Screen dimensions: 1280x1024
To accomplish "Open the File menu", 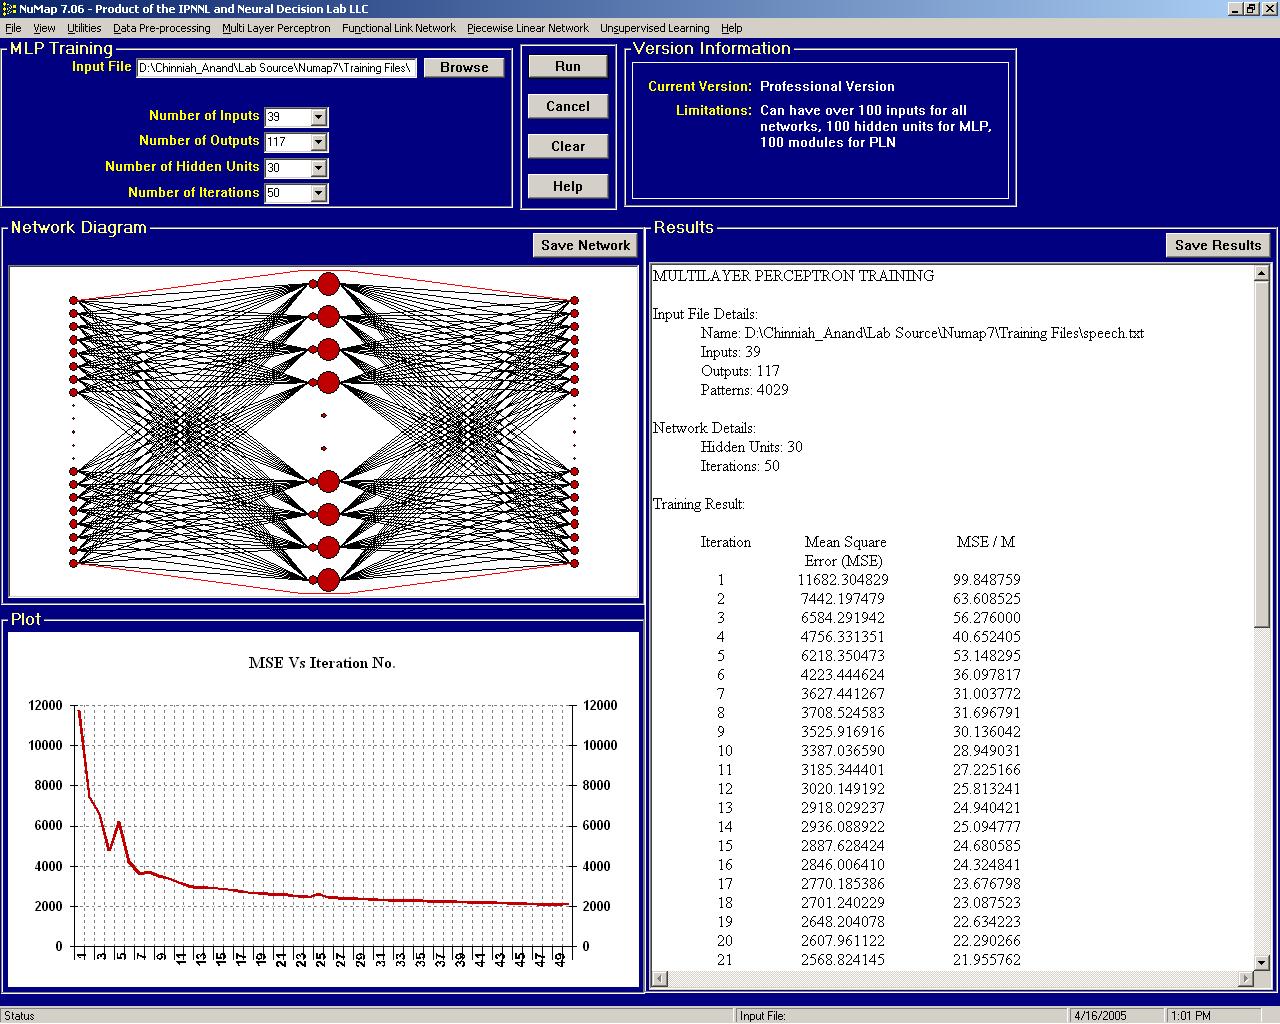I will 13,28.
